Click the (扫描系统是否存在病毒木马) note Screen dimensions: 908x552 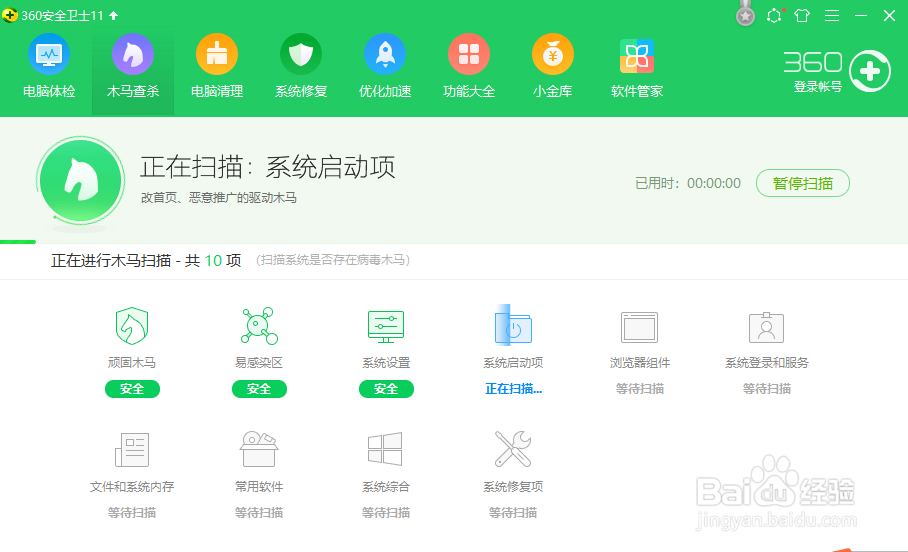[x=333, y=261]
